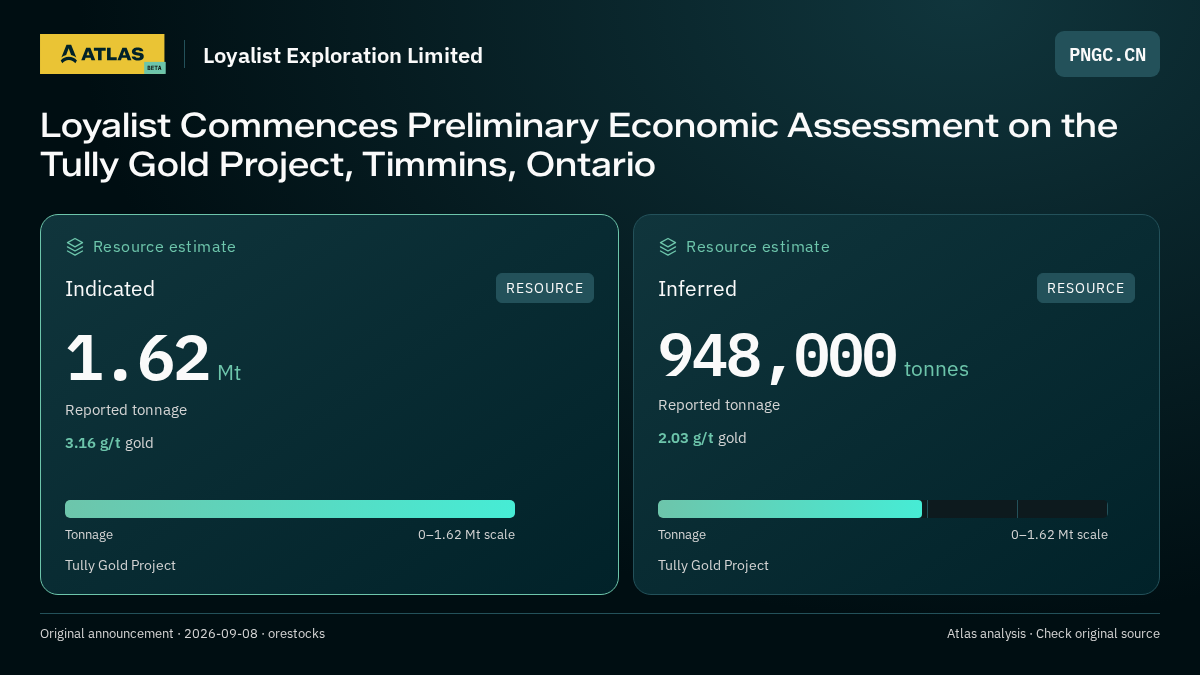Click the 948,000 tonnes figure

pyautogui.click(x=813, y=356)
